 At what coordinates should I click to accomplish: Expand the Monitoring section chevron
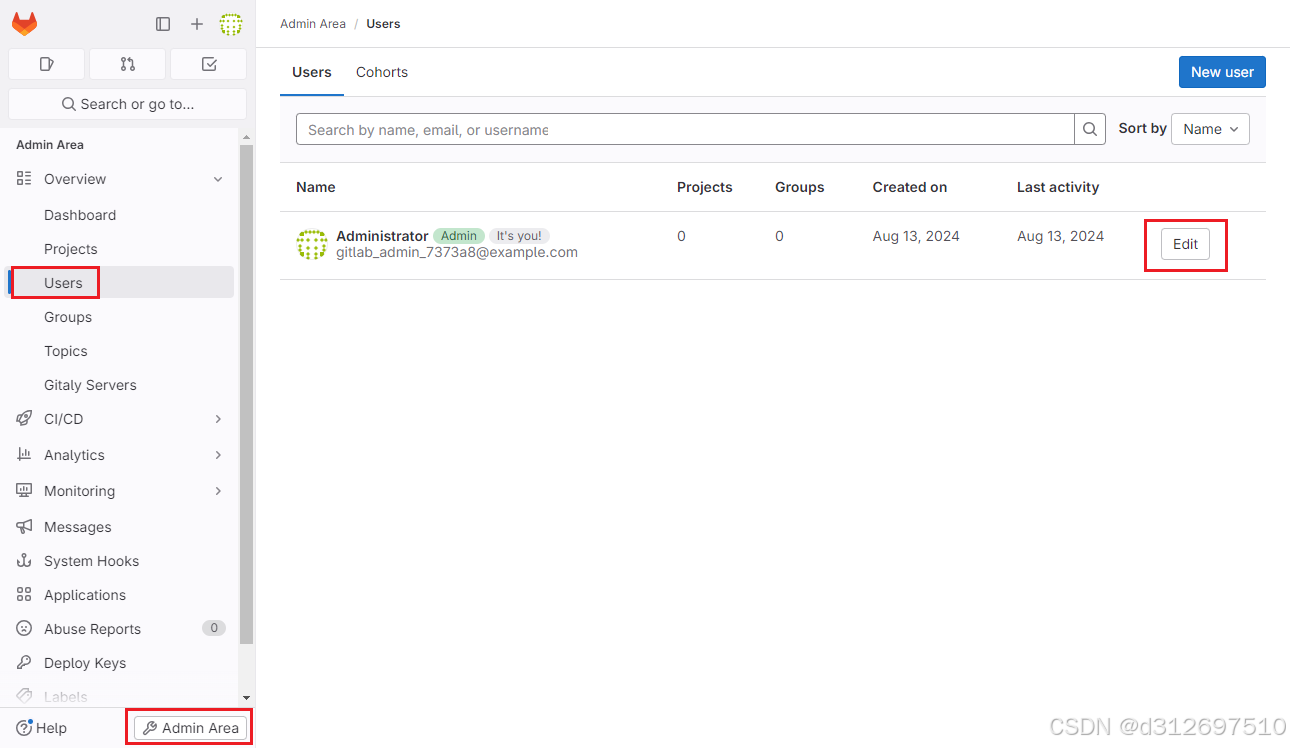[x=218, y=491]
